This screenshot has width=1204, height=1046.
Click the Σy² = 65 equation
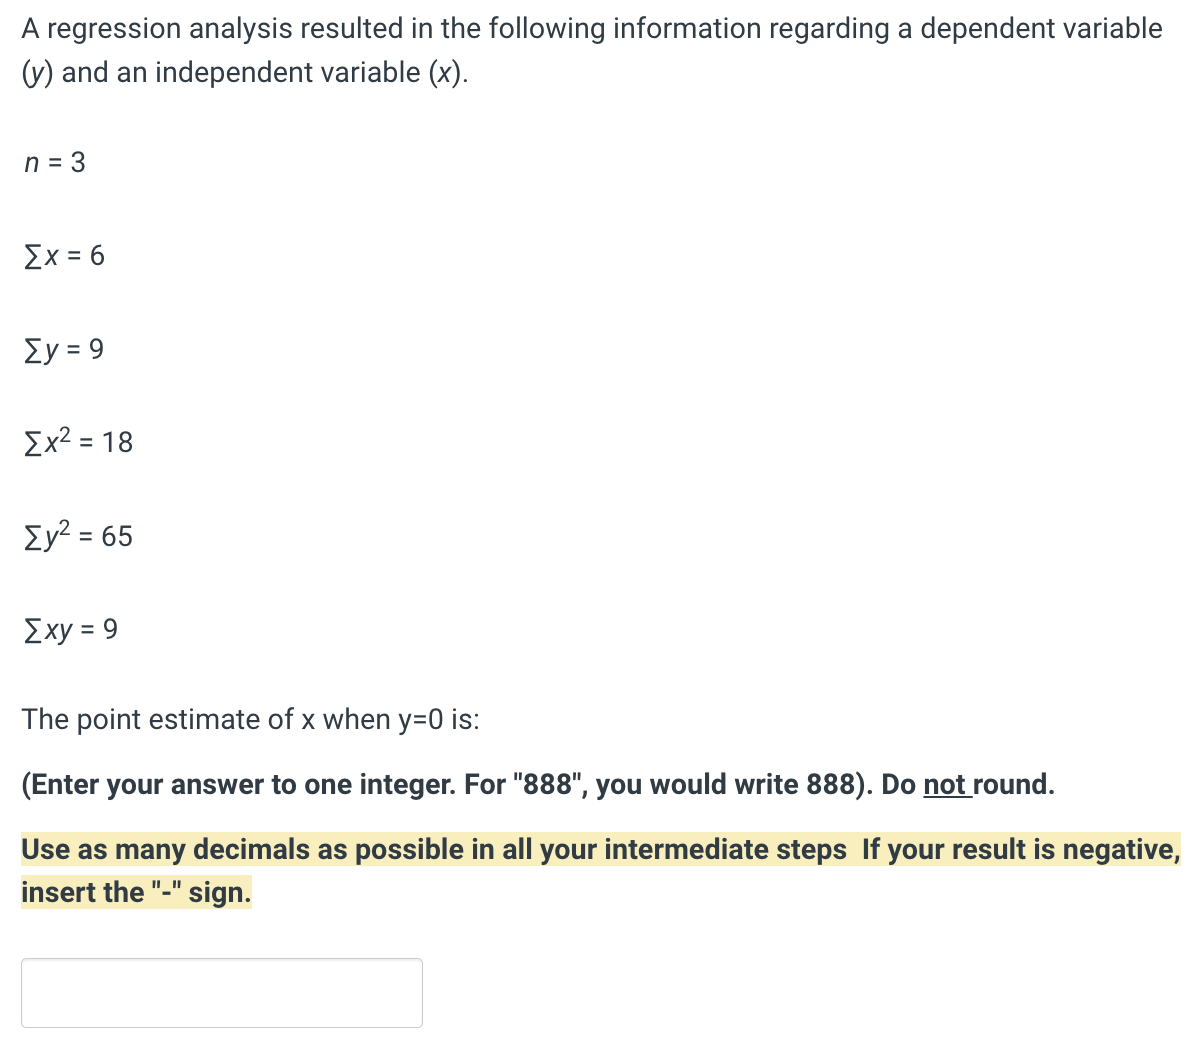click(76, 536)
